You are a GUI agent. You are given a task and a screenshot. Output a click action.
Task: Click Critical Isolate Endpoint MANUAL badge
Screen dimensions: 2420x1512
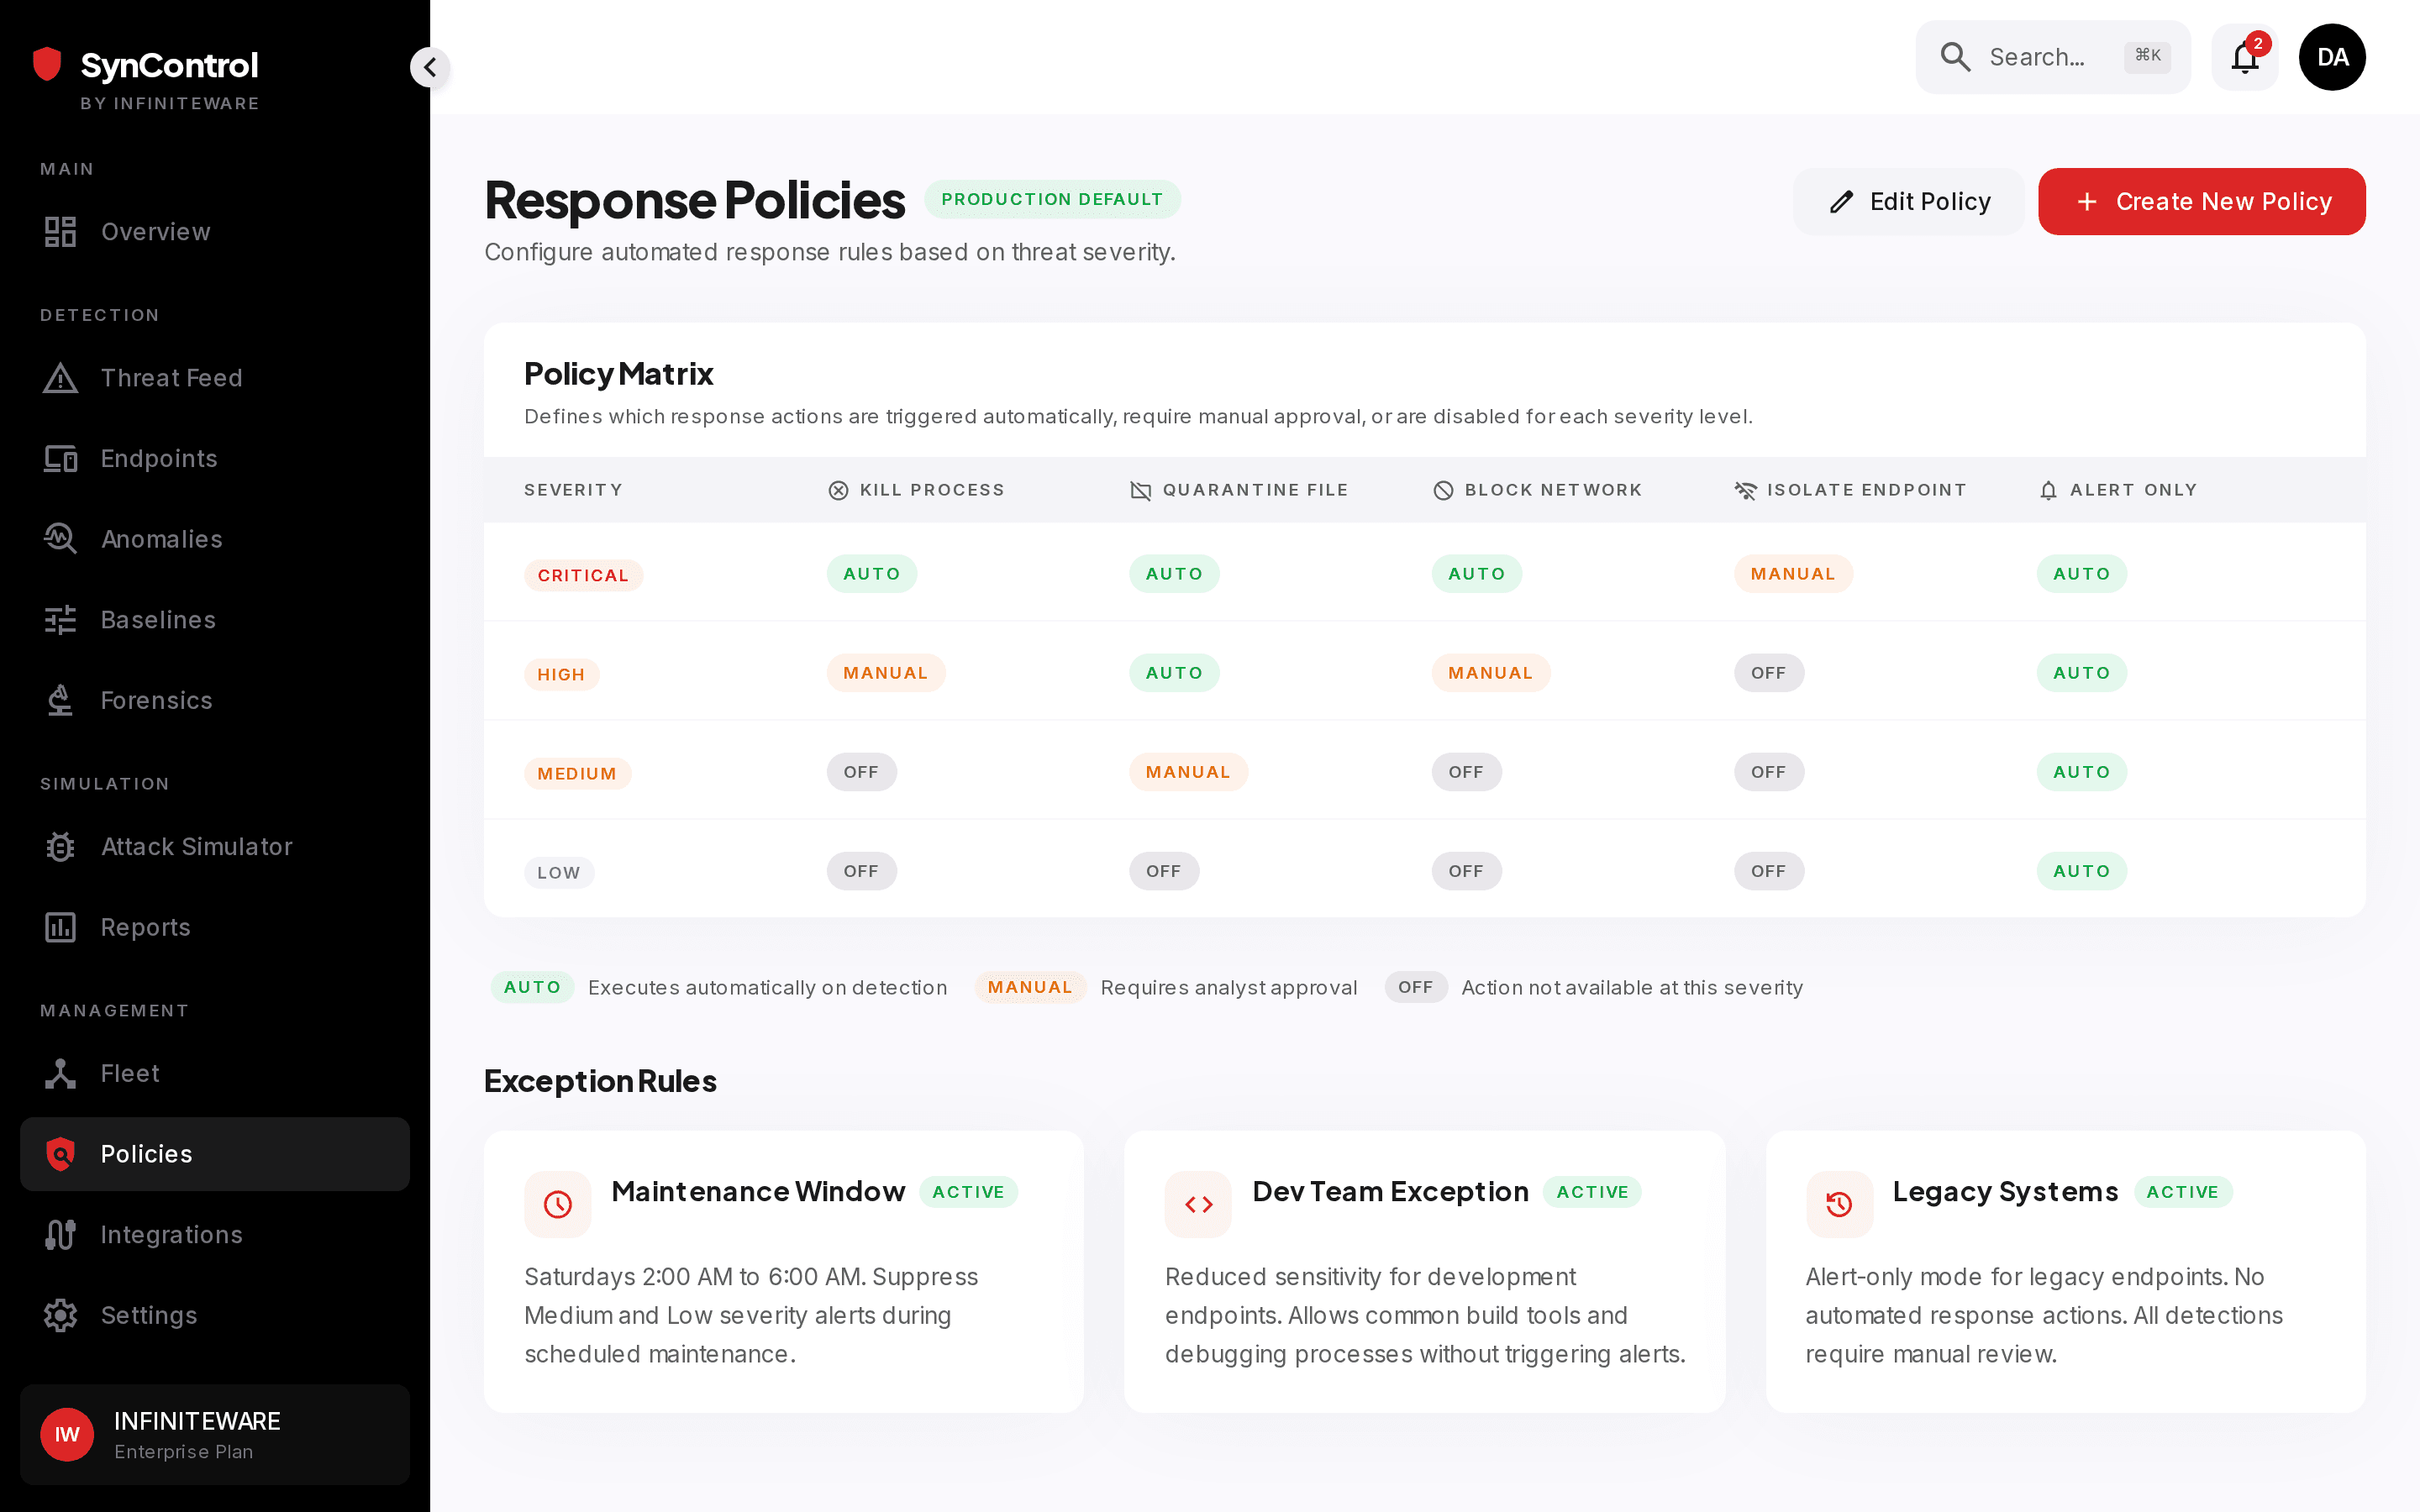pyautogui.click(x=1792, y=574)
